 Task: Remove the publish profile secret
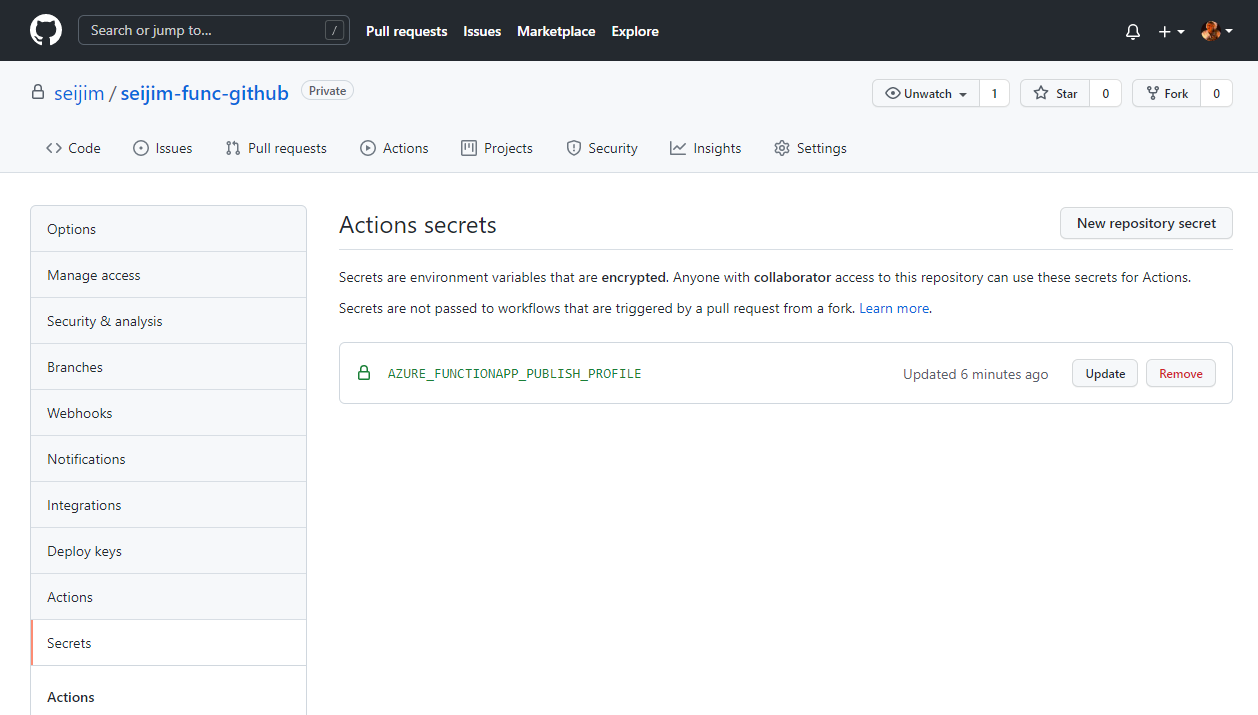click(x=1180, y=373)
